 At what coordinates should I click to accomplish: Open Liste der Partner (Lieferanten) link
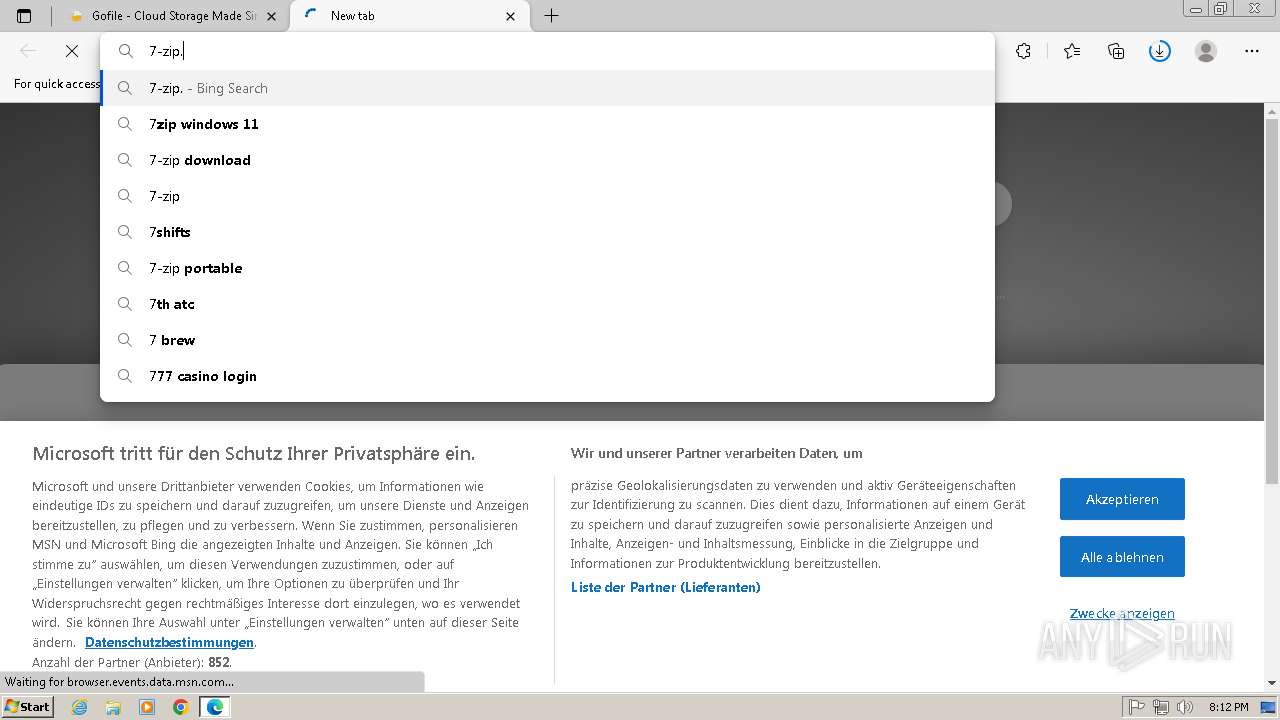point(666,587)
